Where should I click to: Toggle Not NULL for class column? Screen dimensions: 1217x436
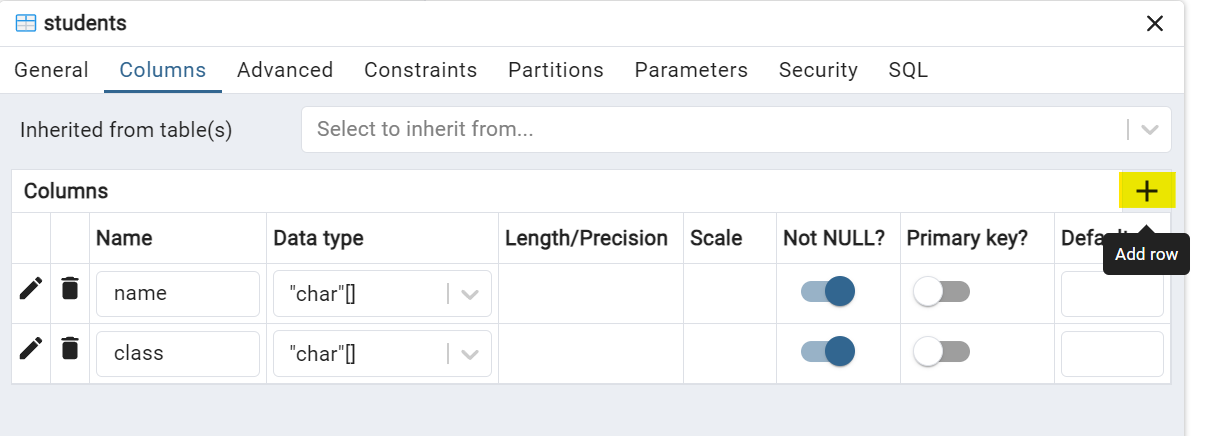tap(828, 351)
